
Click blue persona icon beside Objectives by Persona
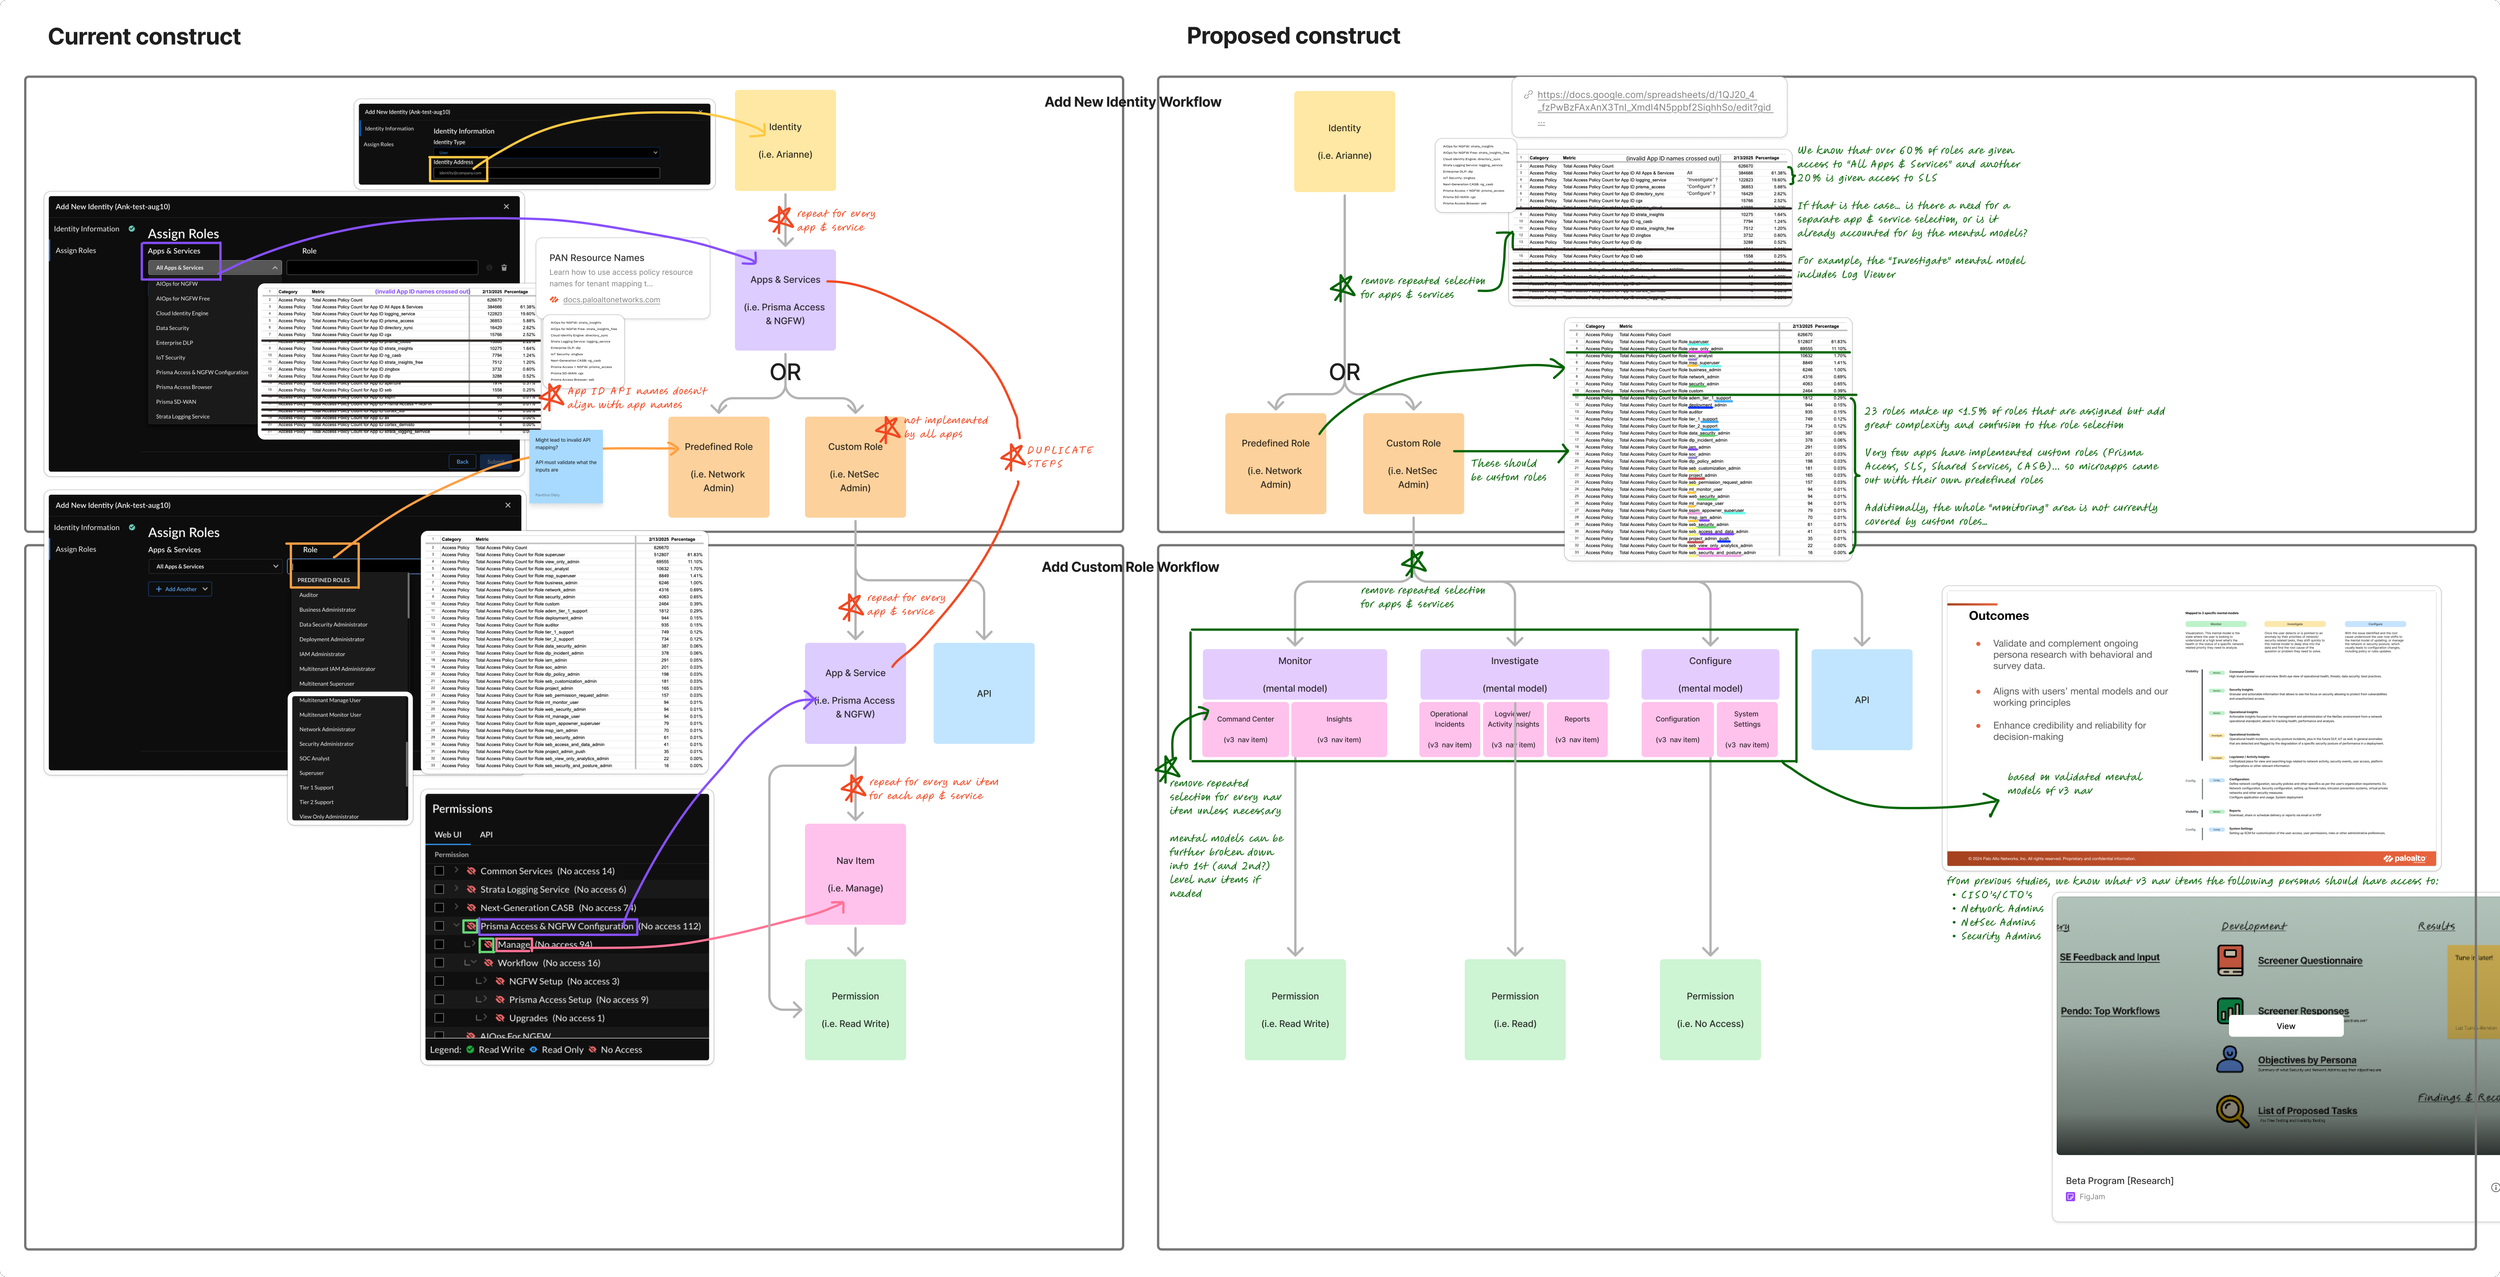(2230, 1059)
